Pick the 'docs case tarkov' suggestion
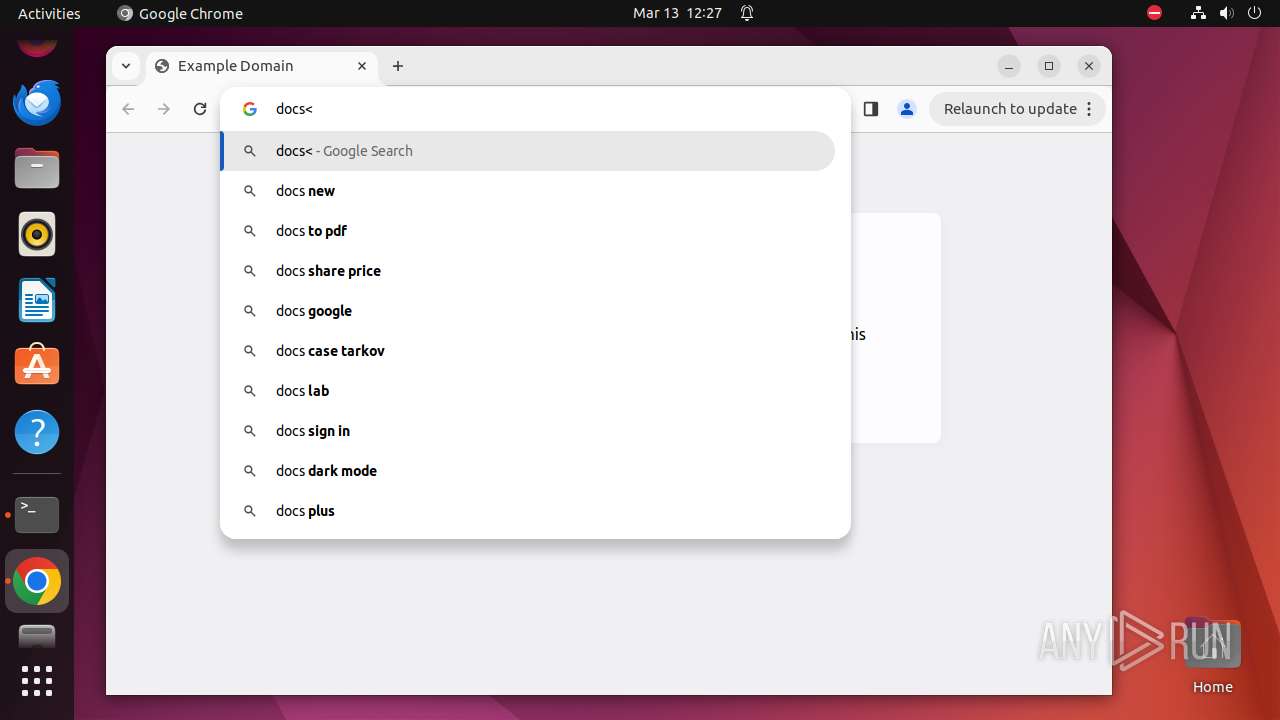The width and height of the screenshot is (1280, 720). pyautogui.click(x=528, y=351)
